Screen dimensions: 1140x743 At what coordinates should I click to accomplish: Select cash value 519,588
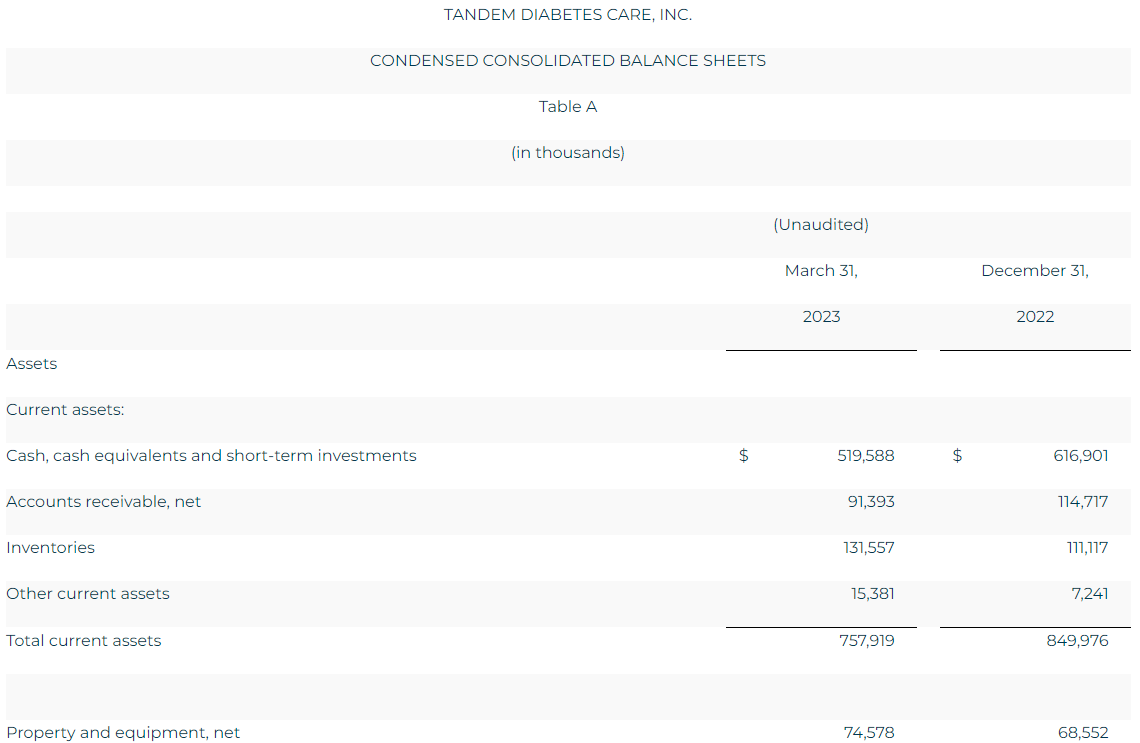[865, 456]
